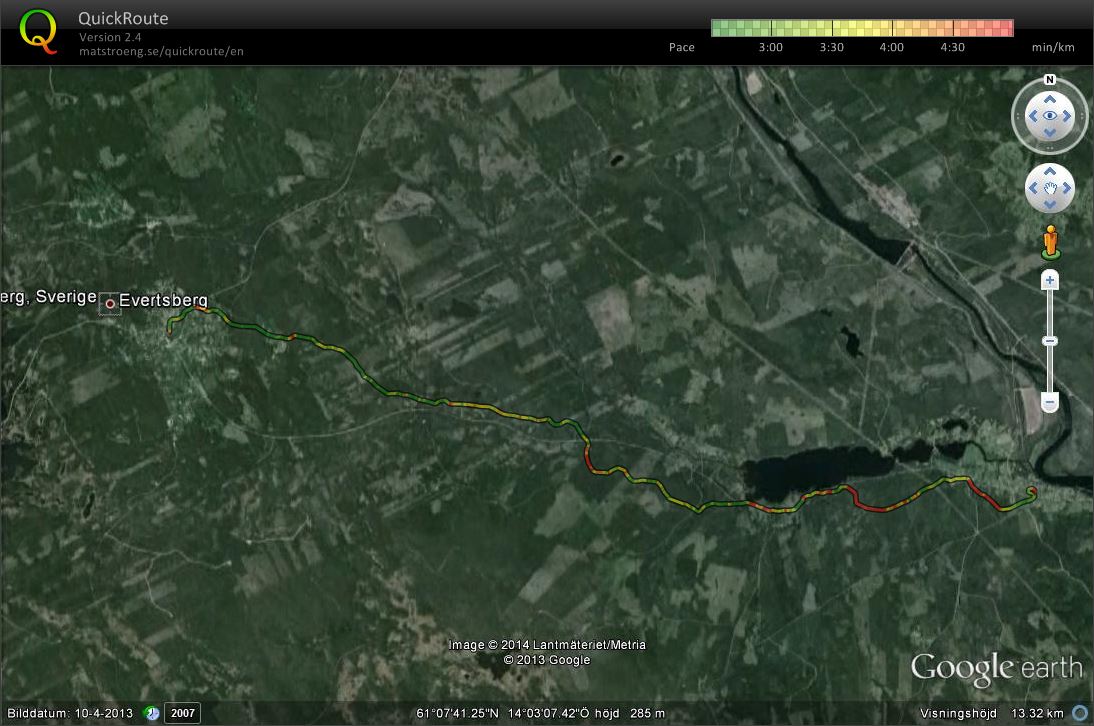The image size is (1094, 726).
Task: Select the orange Street View pegman
Action: pos(1050,241)
